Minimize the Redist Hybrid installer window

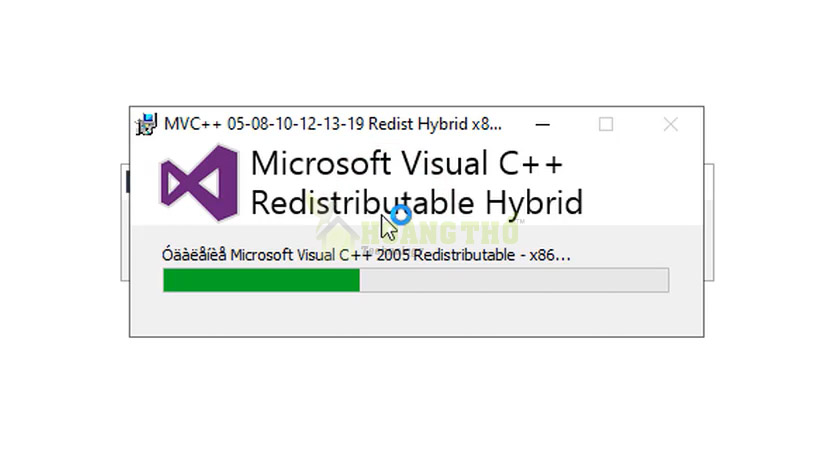(542, 125)
